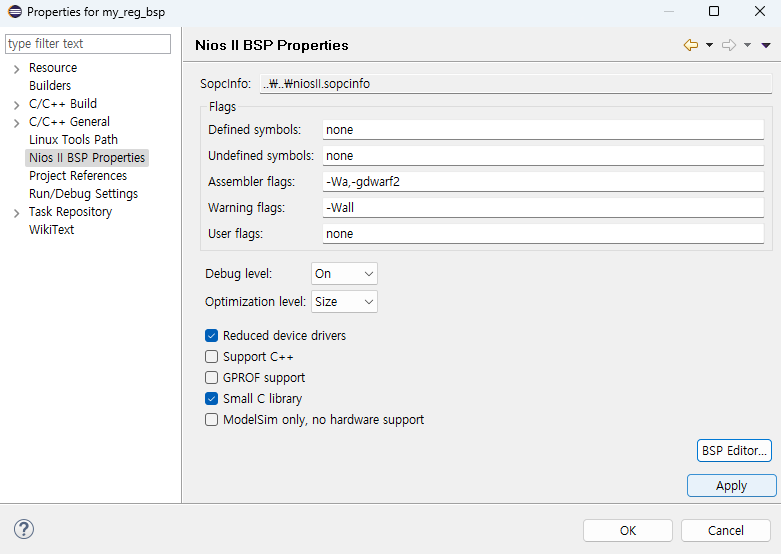Click the Warning flags field
Screen dimensions: 781x554
pos(543,207)
